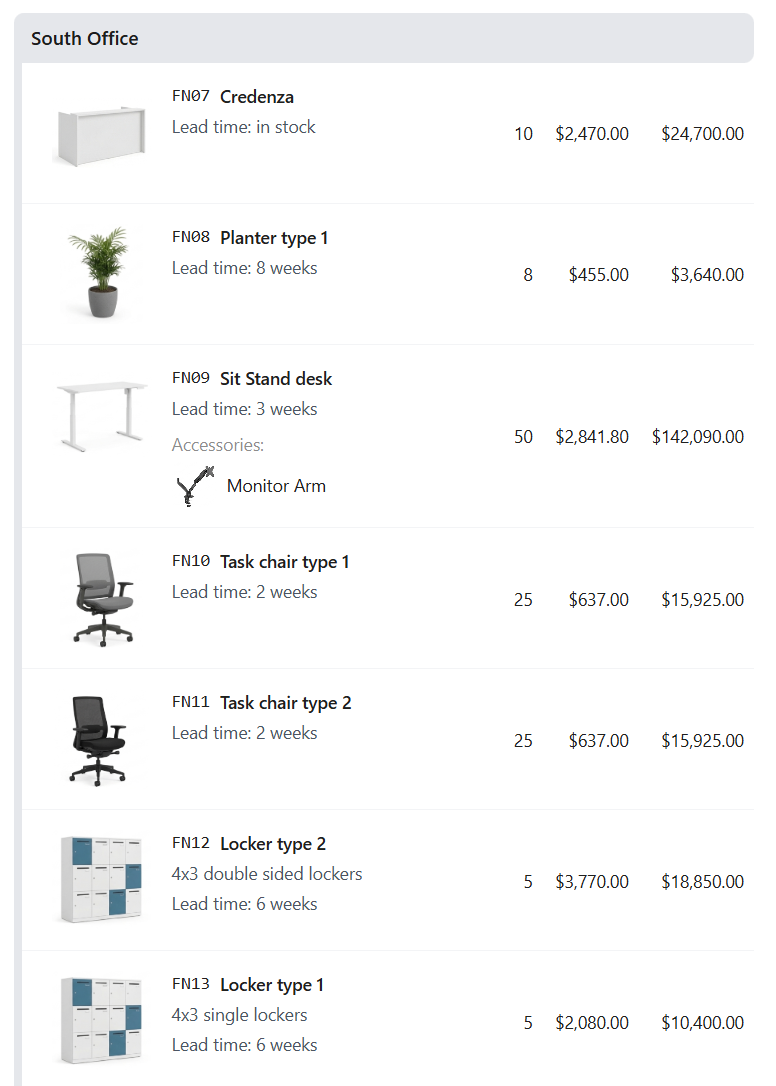Select the $142,090.00 total for Sit Stand desk
The image size is (776, 1086).
pyautogui.click(x=698, y=437)
